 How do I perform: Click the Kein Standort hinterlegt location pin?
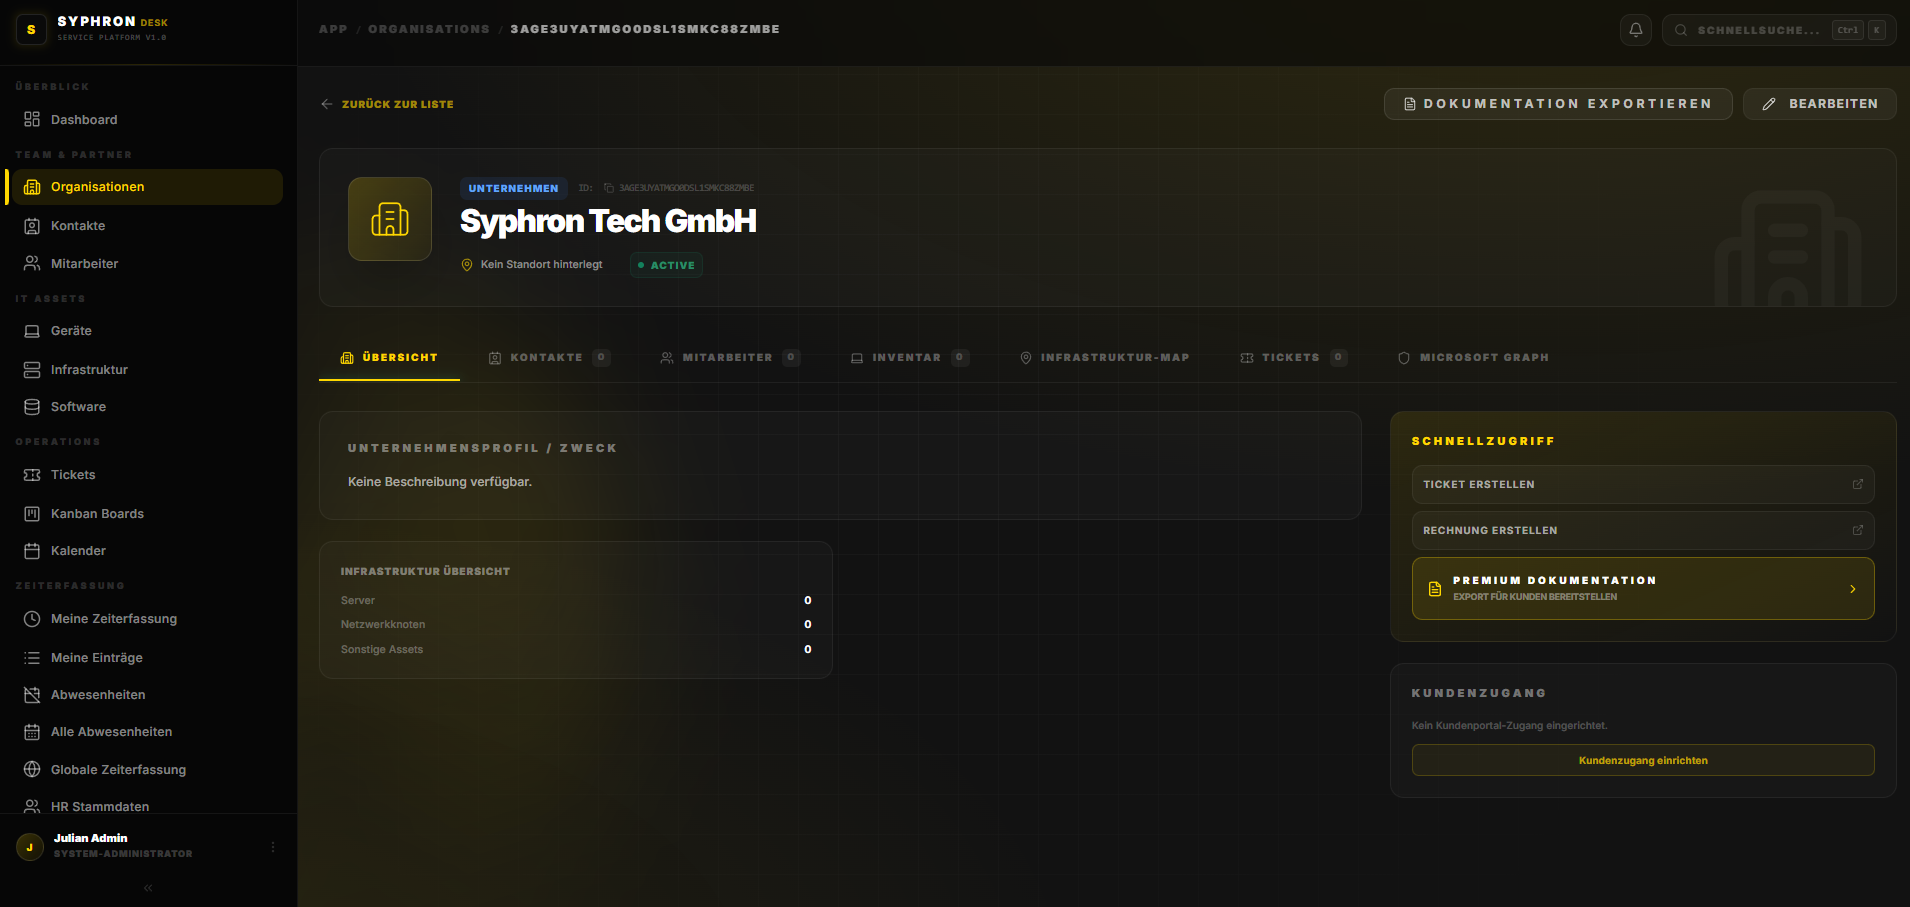[x=467, y=265]
